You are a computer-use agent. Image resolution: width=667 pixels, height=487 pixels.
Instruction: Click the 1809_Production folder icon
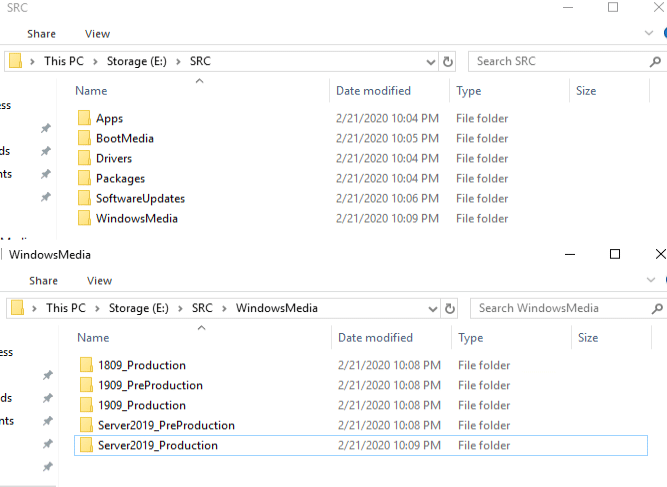(86, 366)
